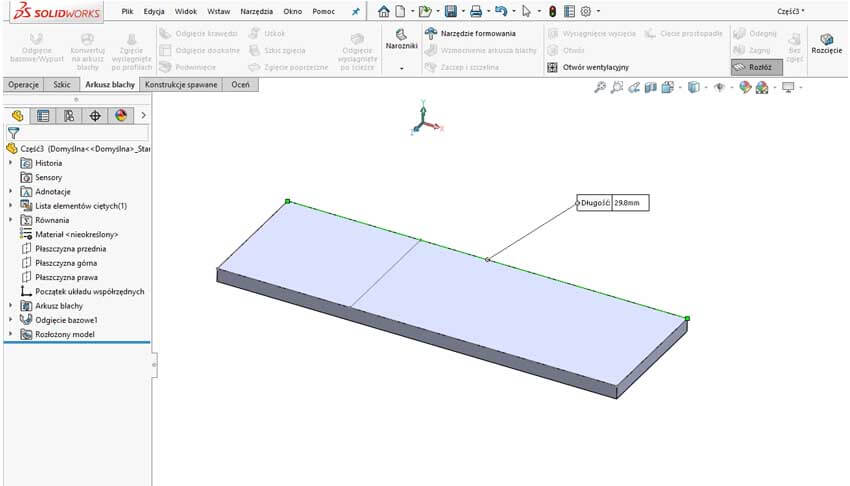
Task: Click the Zoom to Area icon
Action: [617, 87]
